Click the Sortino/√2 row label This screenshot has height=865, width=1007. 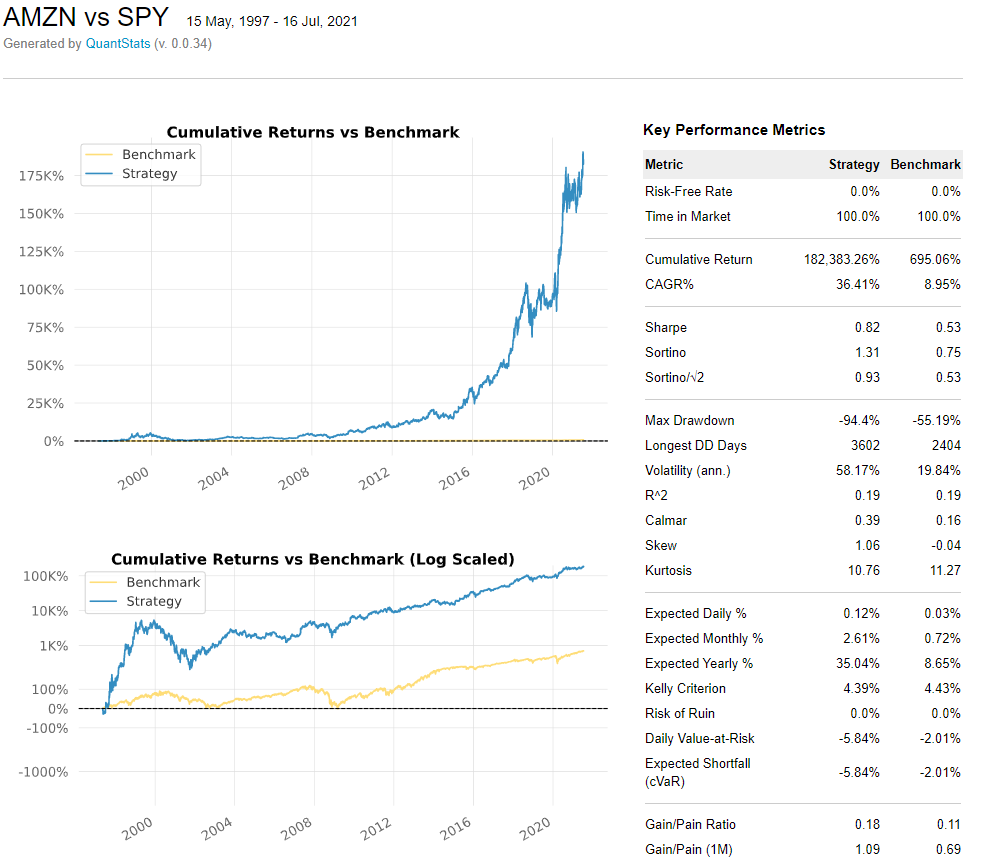tap(674, 378)
